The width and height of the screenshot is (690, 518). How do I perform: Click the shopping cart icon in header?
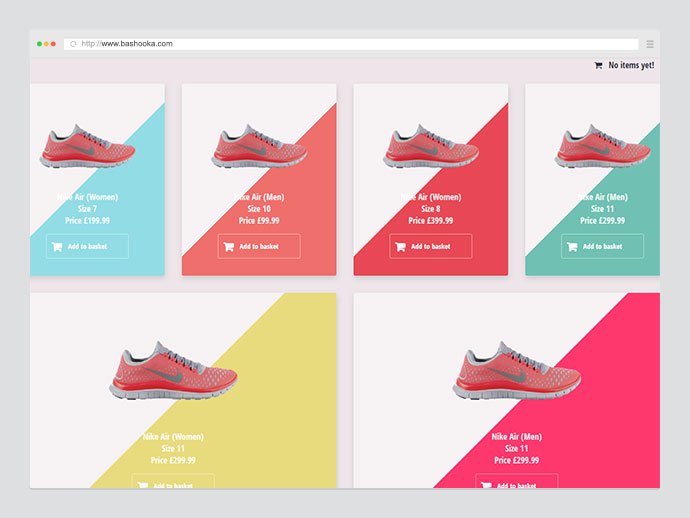coord(598,66)
